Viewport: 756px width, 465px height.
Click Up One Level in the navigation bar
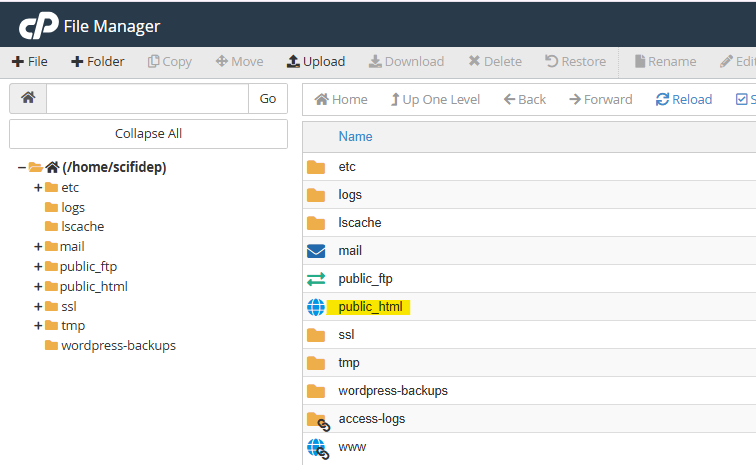coord(434,99)
